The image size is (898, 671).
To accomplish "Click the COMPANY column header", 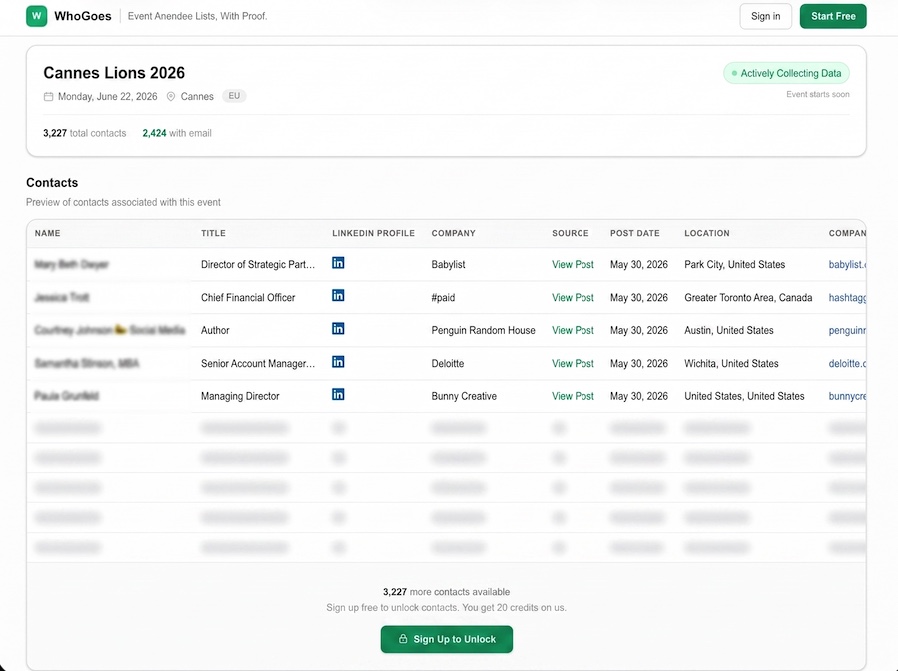I will click(454, 233).
